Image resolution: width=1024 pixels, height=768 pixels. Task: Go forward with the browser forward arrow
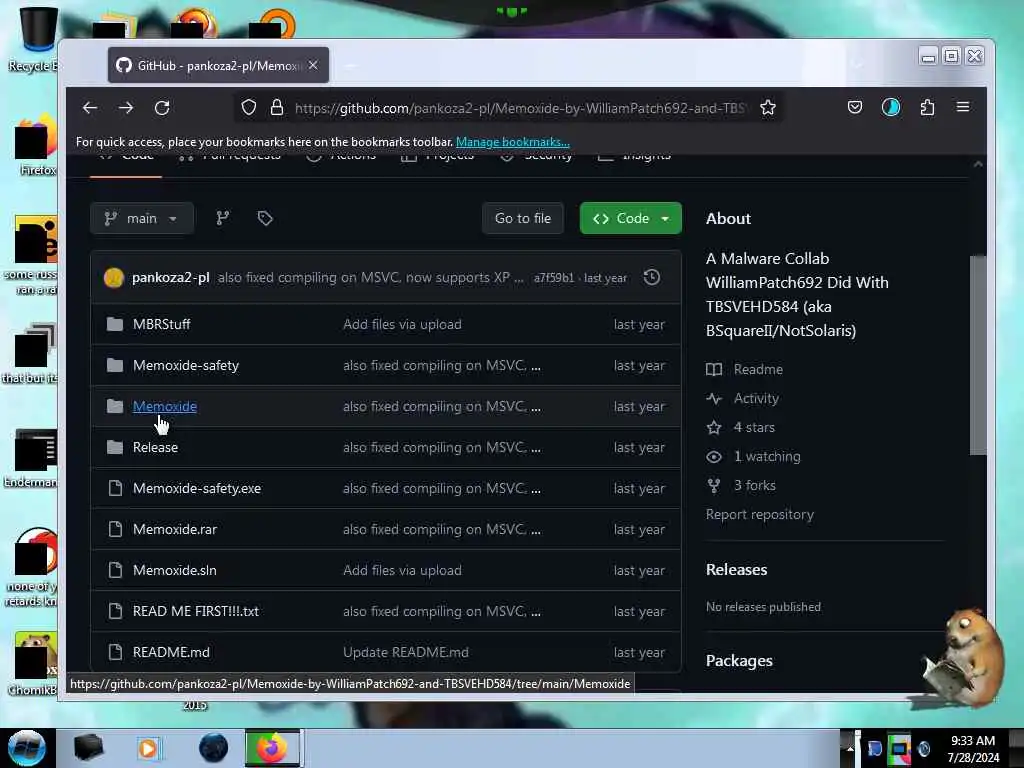(126, 108)
